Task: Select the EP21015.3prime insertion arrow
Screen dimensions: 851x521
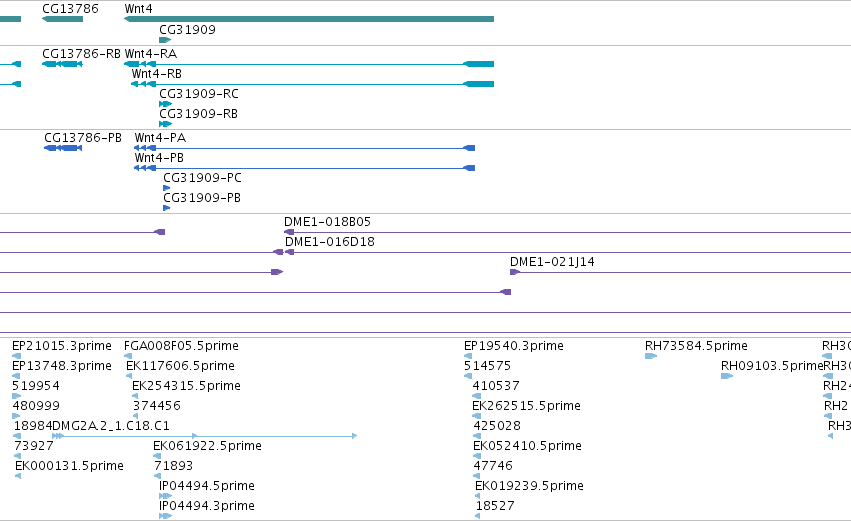Action: [x=16, y=356]
